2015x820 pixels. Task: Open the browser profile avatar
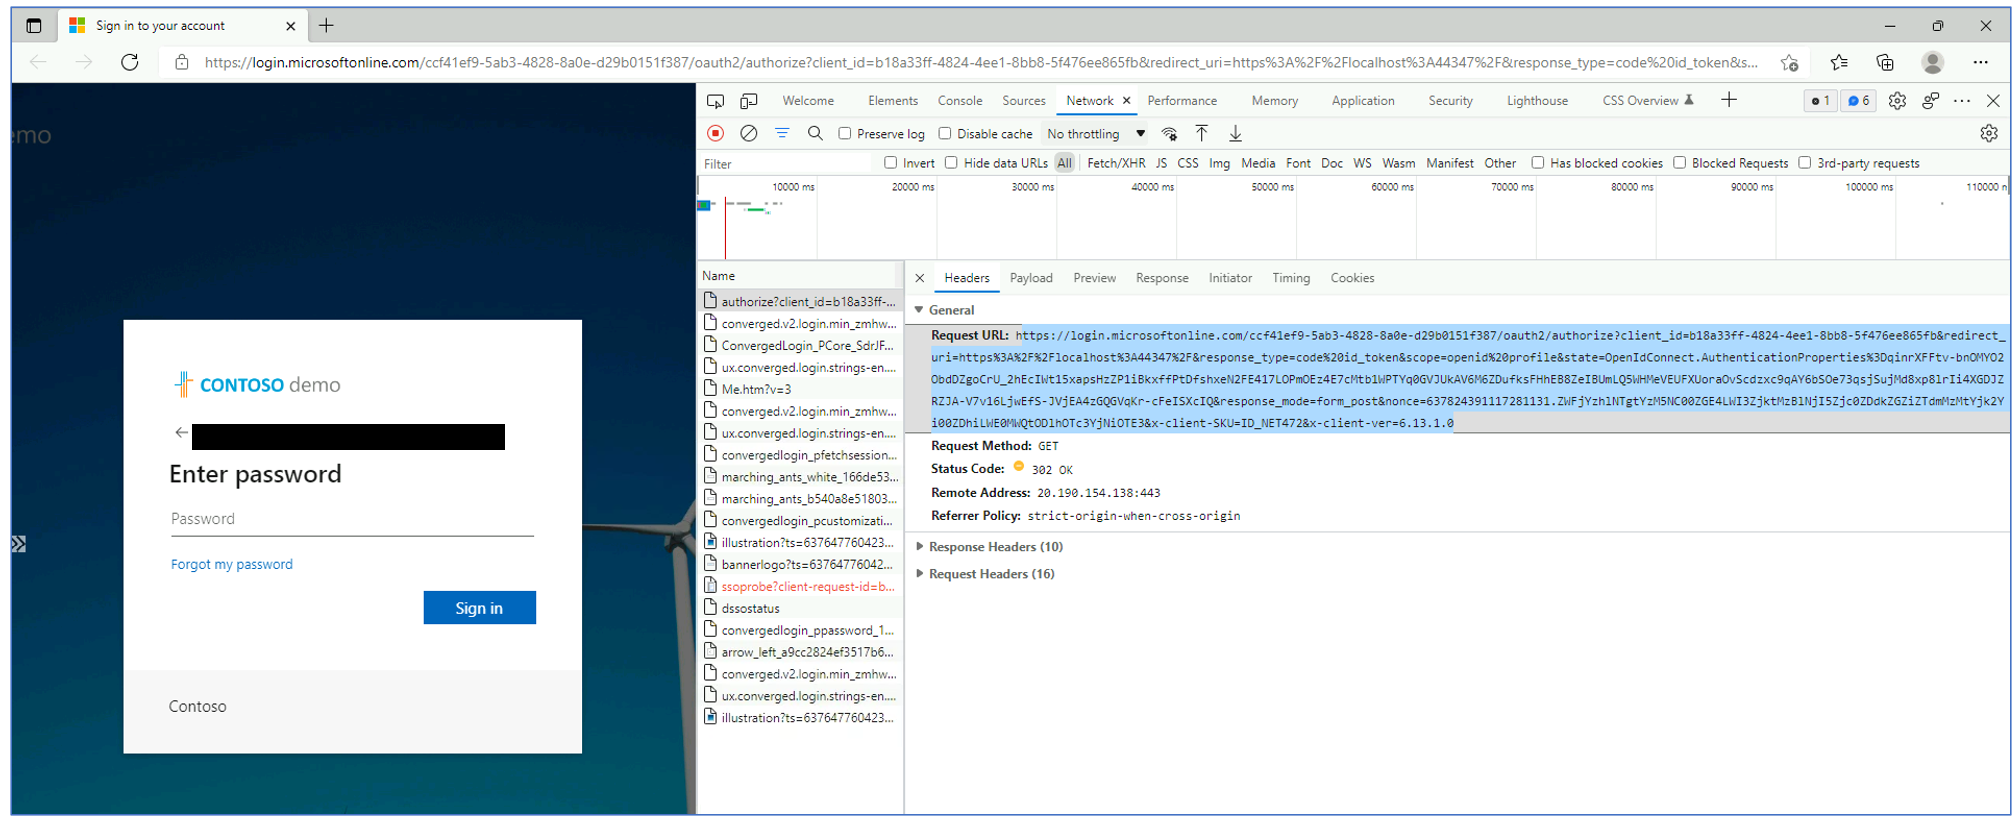(x=1933, y=62)
